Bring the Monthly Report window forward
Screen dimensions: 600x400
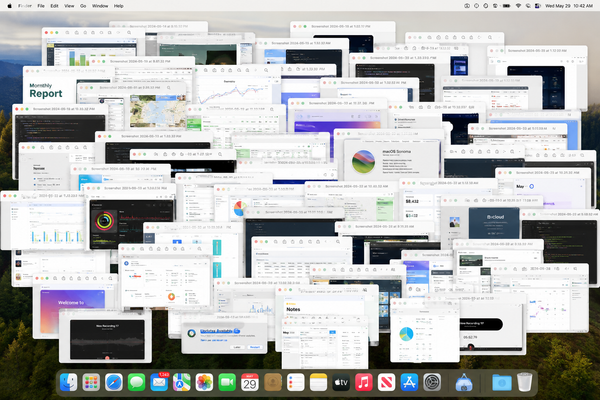(46, 86)
